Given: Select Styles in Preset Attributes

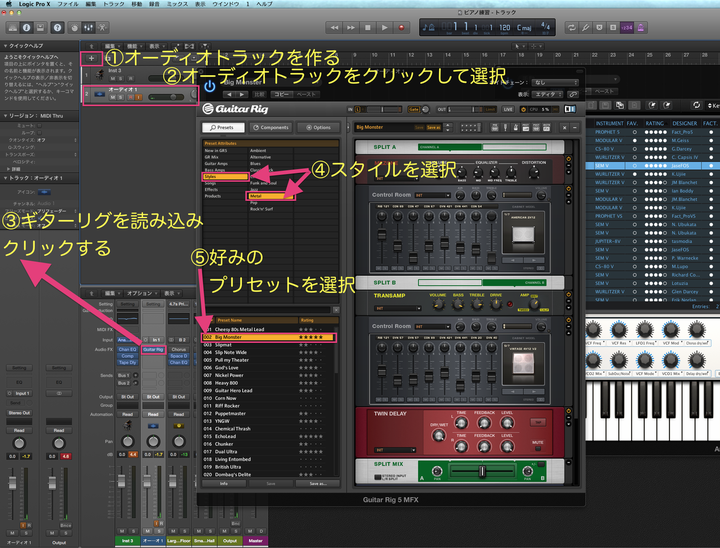Looking at the screenshot, I should click(225, 176).
